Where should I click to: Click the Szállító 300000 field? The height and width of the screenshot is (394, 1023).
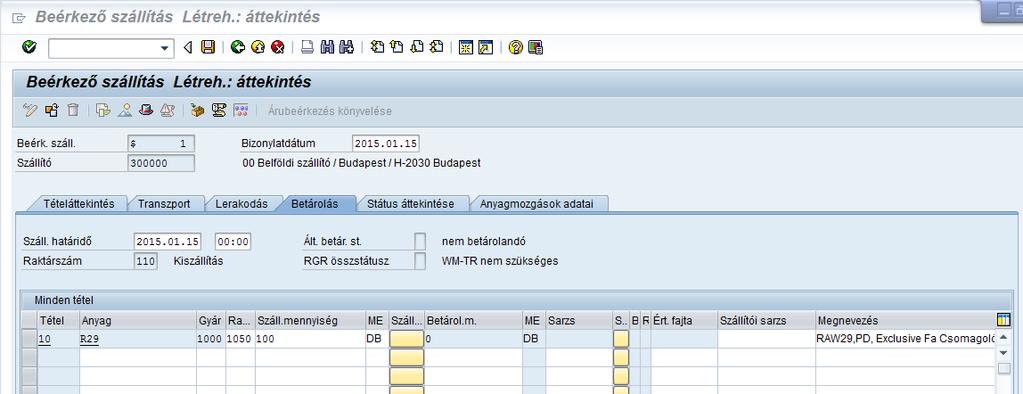point(161,163)
